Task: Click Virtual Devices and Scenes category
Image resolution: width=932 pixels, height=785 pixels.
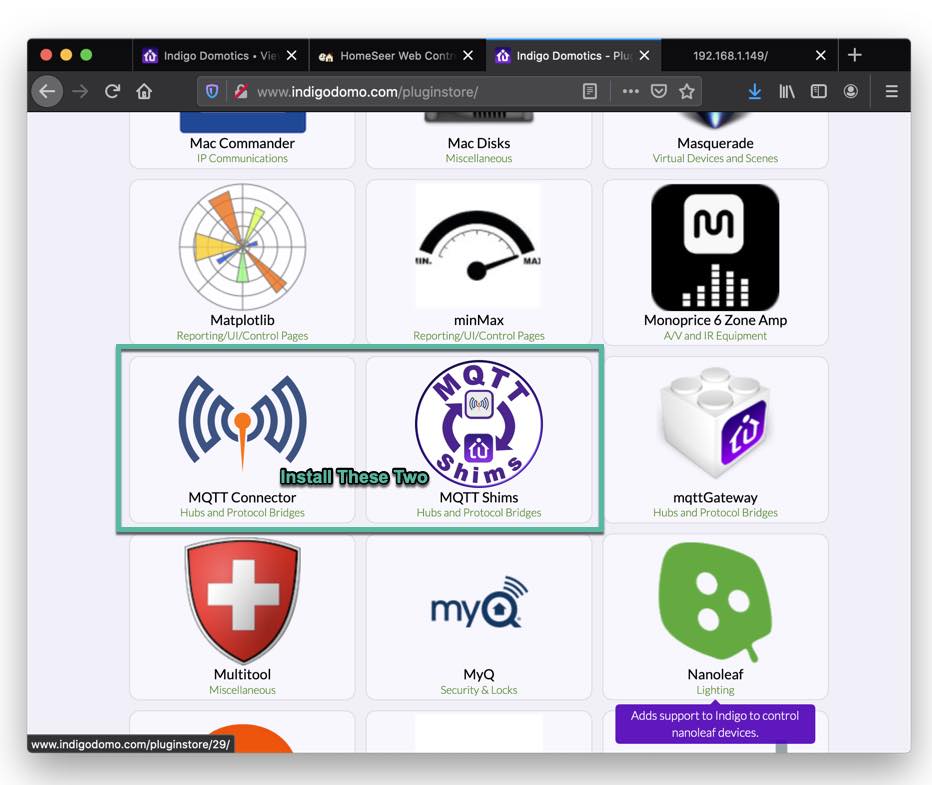Action: (x=715, y=159)
